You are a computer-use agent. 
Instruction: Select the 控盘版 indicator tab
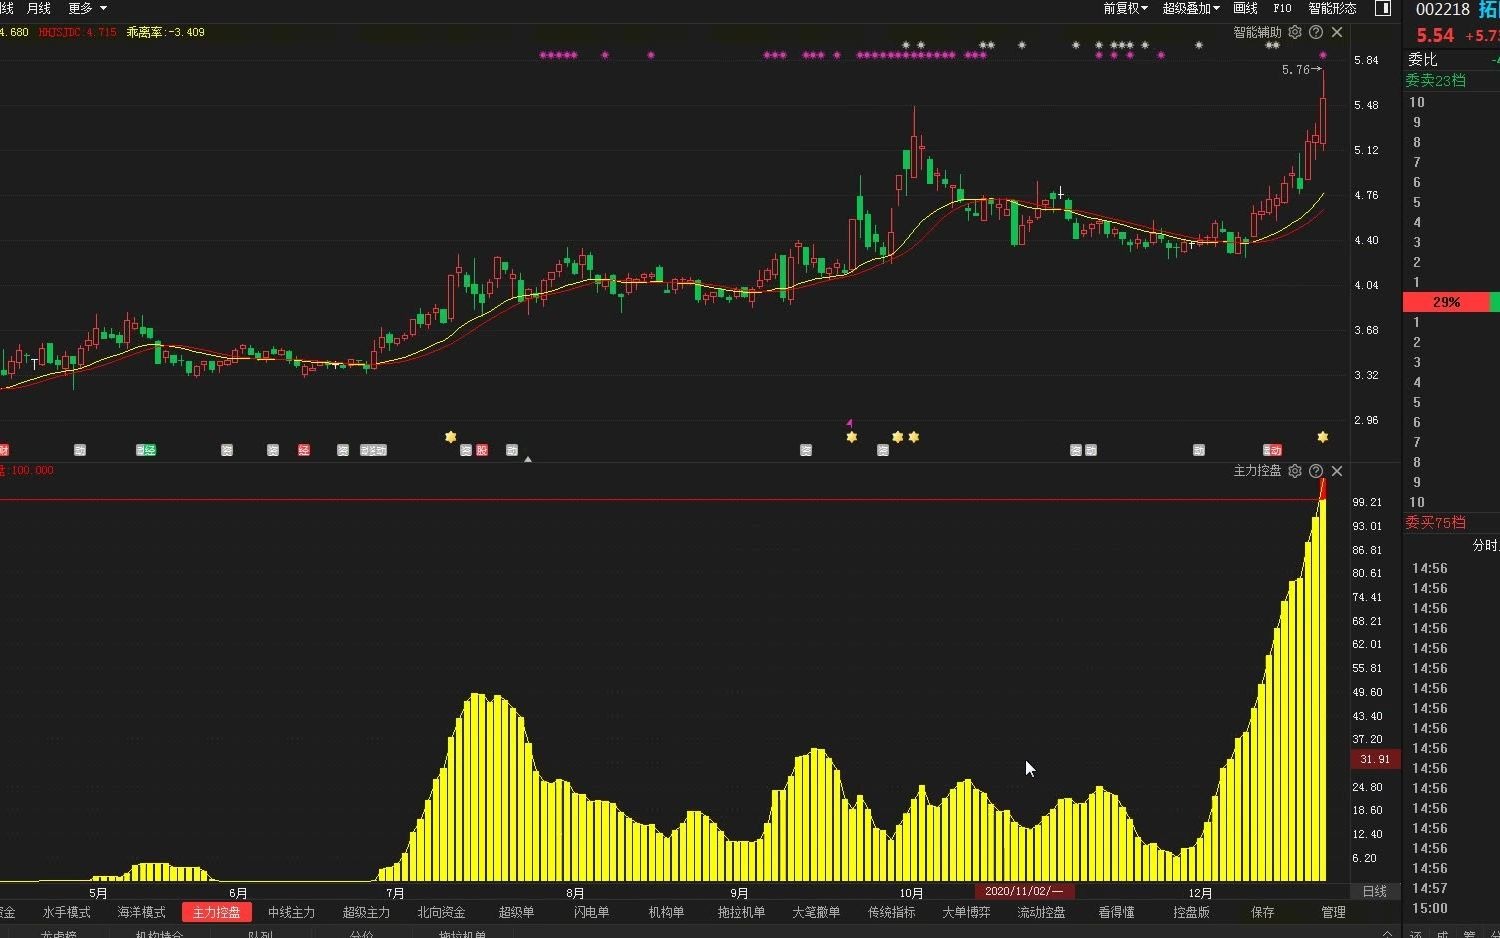[1192, 912]
